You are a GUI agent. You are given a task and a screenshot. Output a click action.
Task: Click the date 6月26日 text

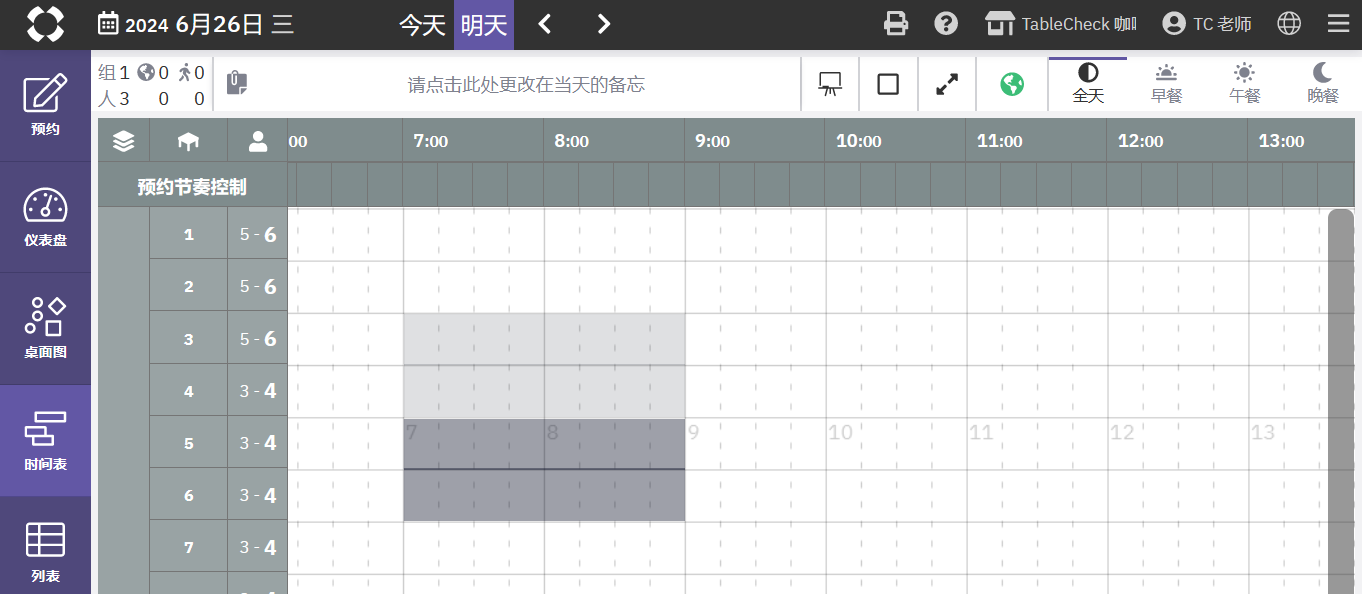(219, 24)
